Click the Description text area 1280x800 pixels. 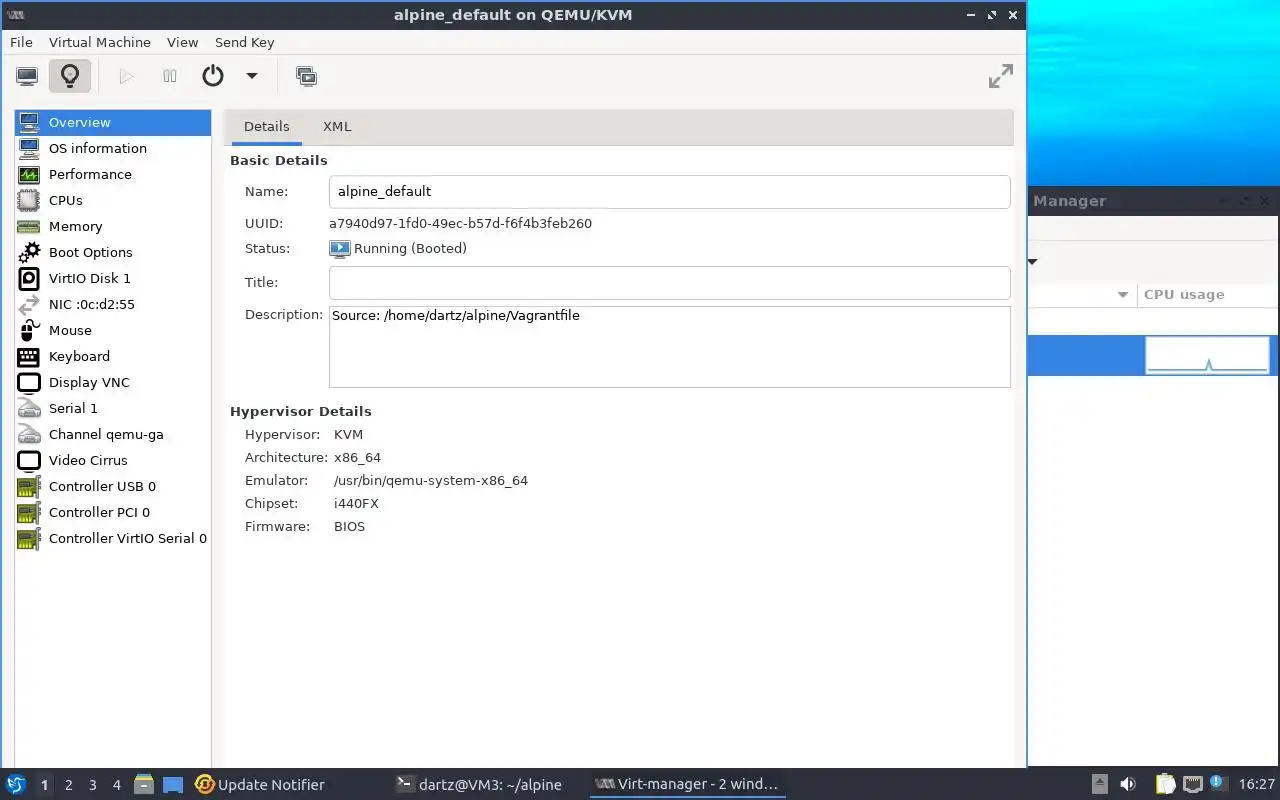(669, 346)
